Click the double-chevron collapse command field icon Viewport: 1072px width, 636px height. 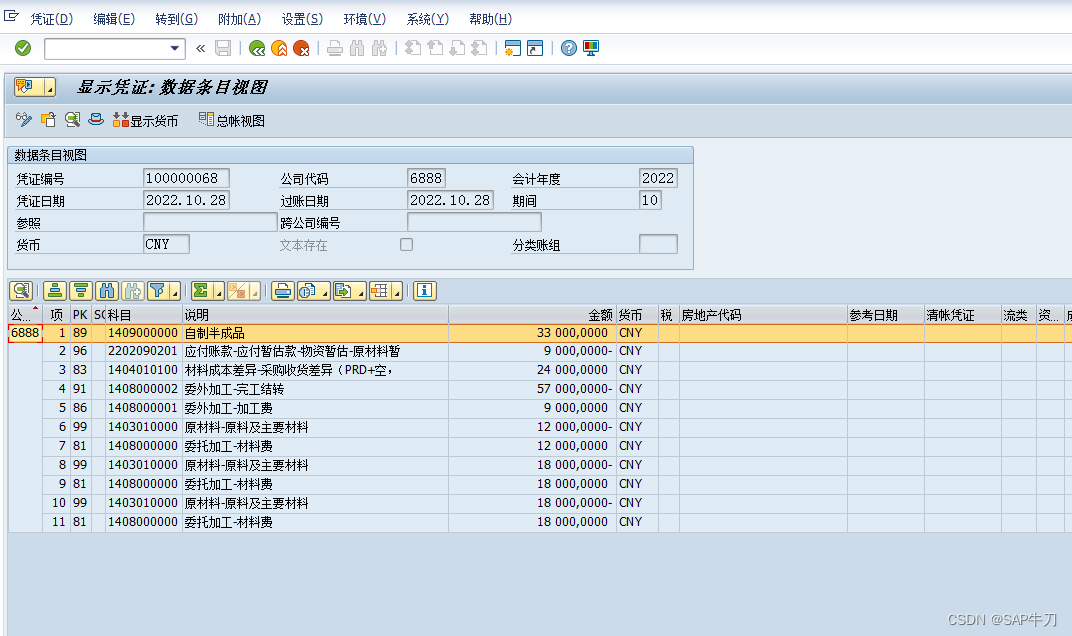(x=200, y=48)
